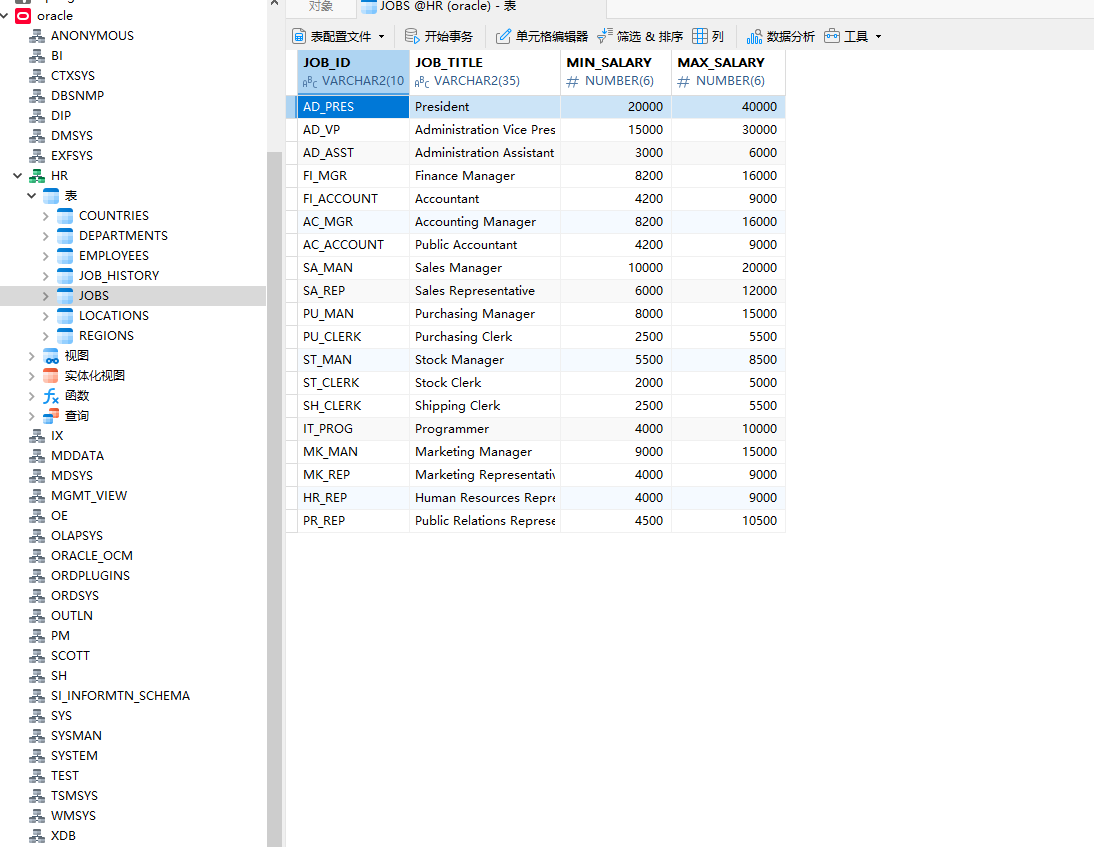Select the Marketing Manager title cell
Viewport: 1094px width, 847px height.
pos(485,452)
